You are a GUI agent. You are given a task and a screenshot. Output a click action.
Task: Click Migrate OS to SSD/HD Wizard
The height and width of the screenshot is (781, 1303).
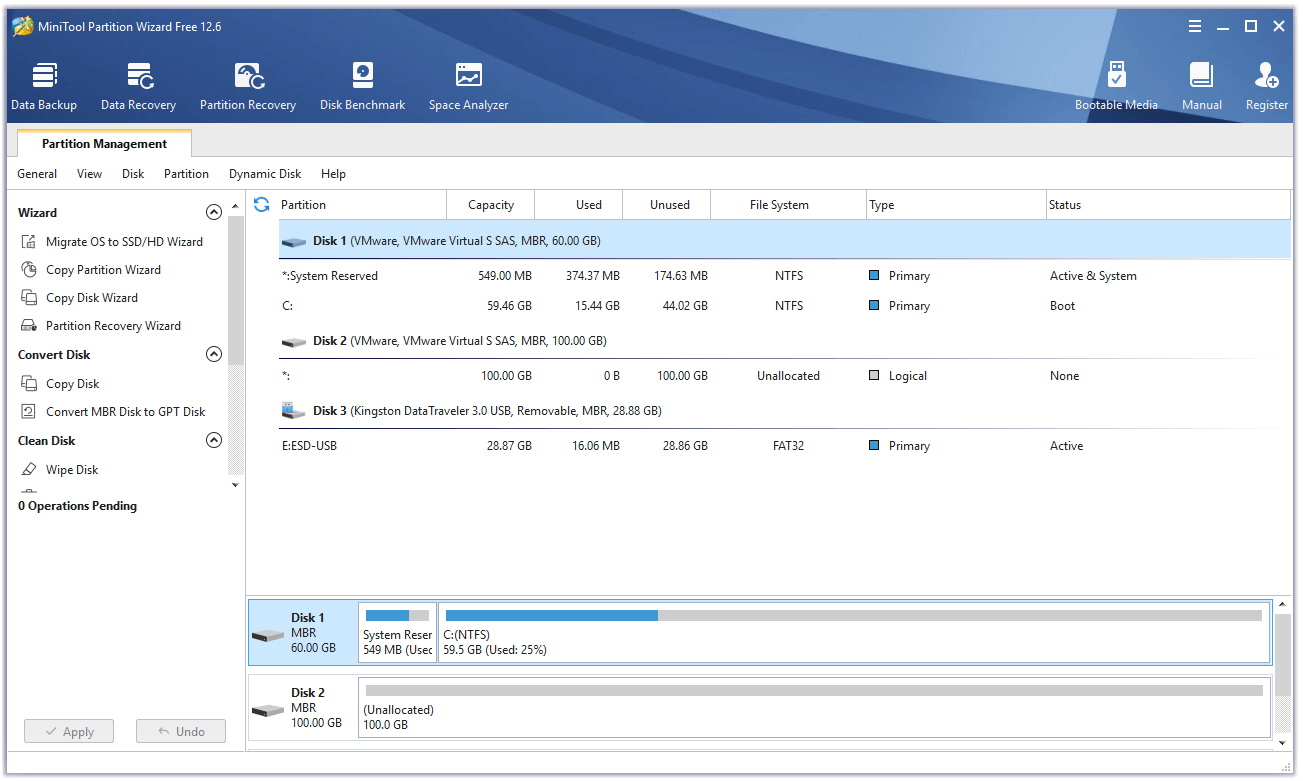tap(124, 242)
